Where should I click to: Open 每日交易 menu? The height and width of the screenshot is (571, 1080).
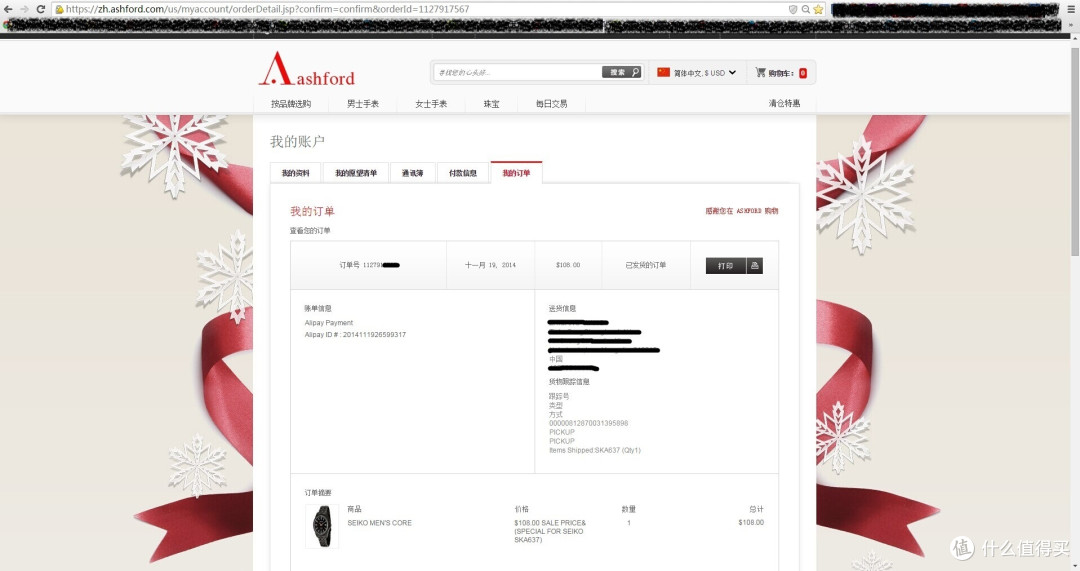coord(552,104)
